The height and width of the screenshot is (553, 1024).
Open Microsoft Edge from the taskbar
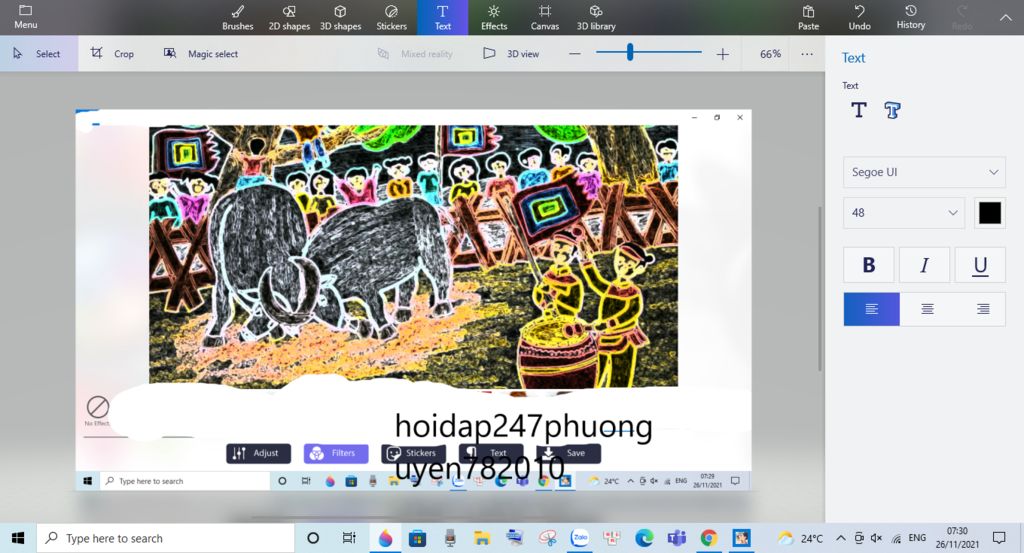644,538
